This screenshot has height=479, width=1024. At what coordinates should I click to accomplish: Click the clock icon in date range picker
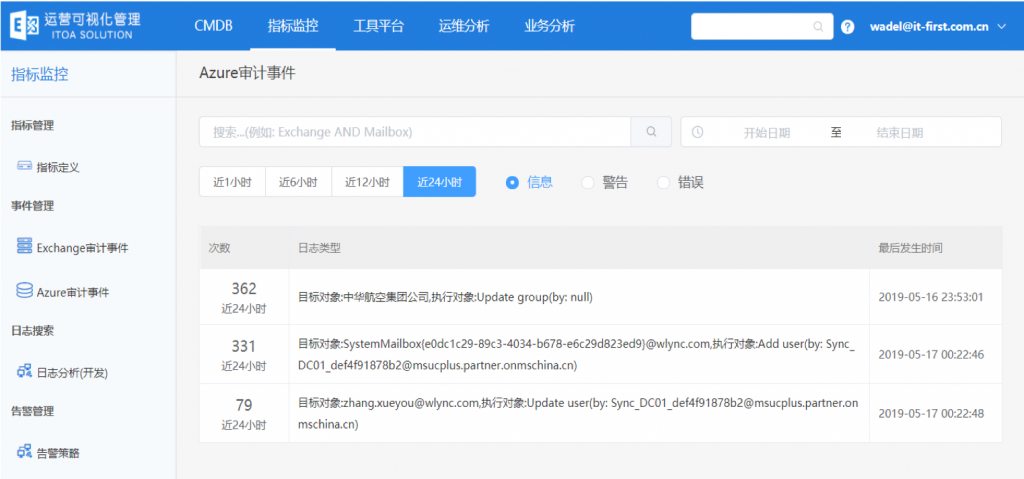click(697, 132)
